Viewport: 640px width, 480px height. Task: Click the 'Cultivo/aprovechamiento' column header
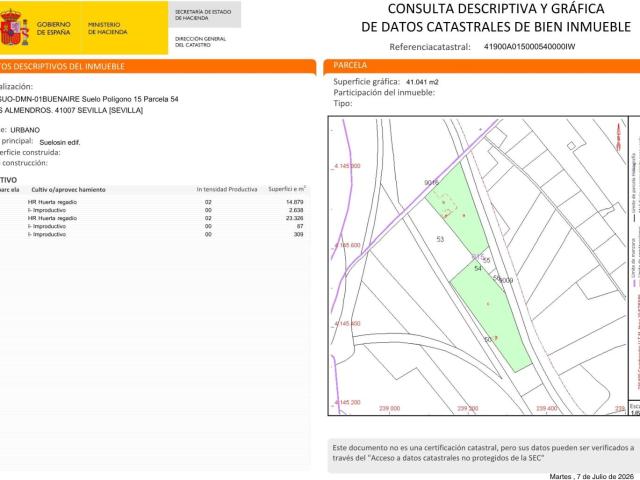pos(68,190)
